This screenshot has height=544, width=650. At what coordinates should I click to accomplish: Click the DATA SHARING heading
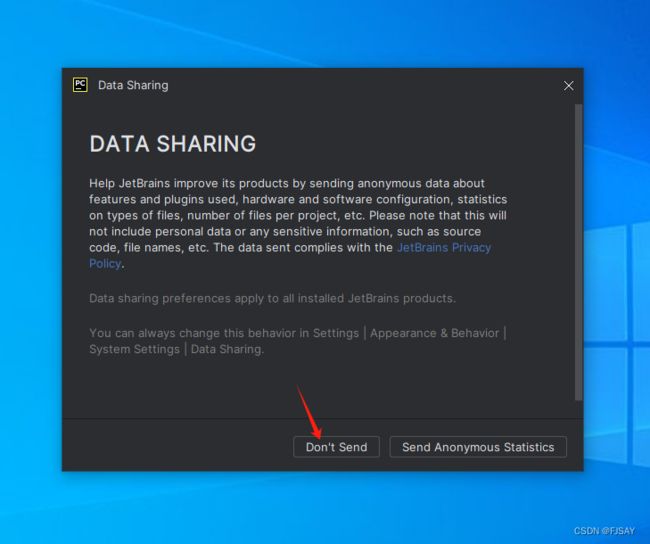point(173,144)
